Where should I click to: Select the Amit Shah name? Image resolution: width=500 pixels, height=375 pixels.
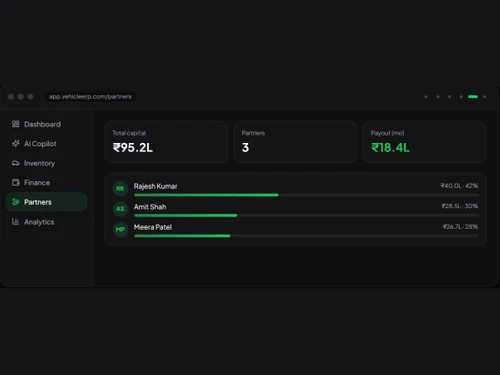[150, 207]
